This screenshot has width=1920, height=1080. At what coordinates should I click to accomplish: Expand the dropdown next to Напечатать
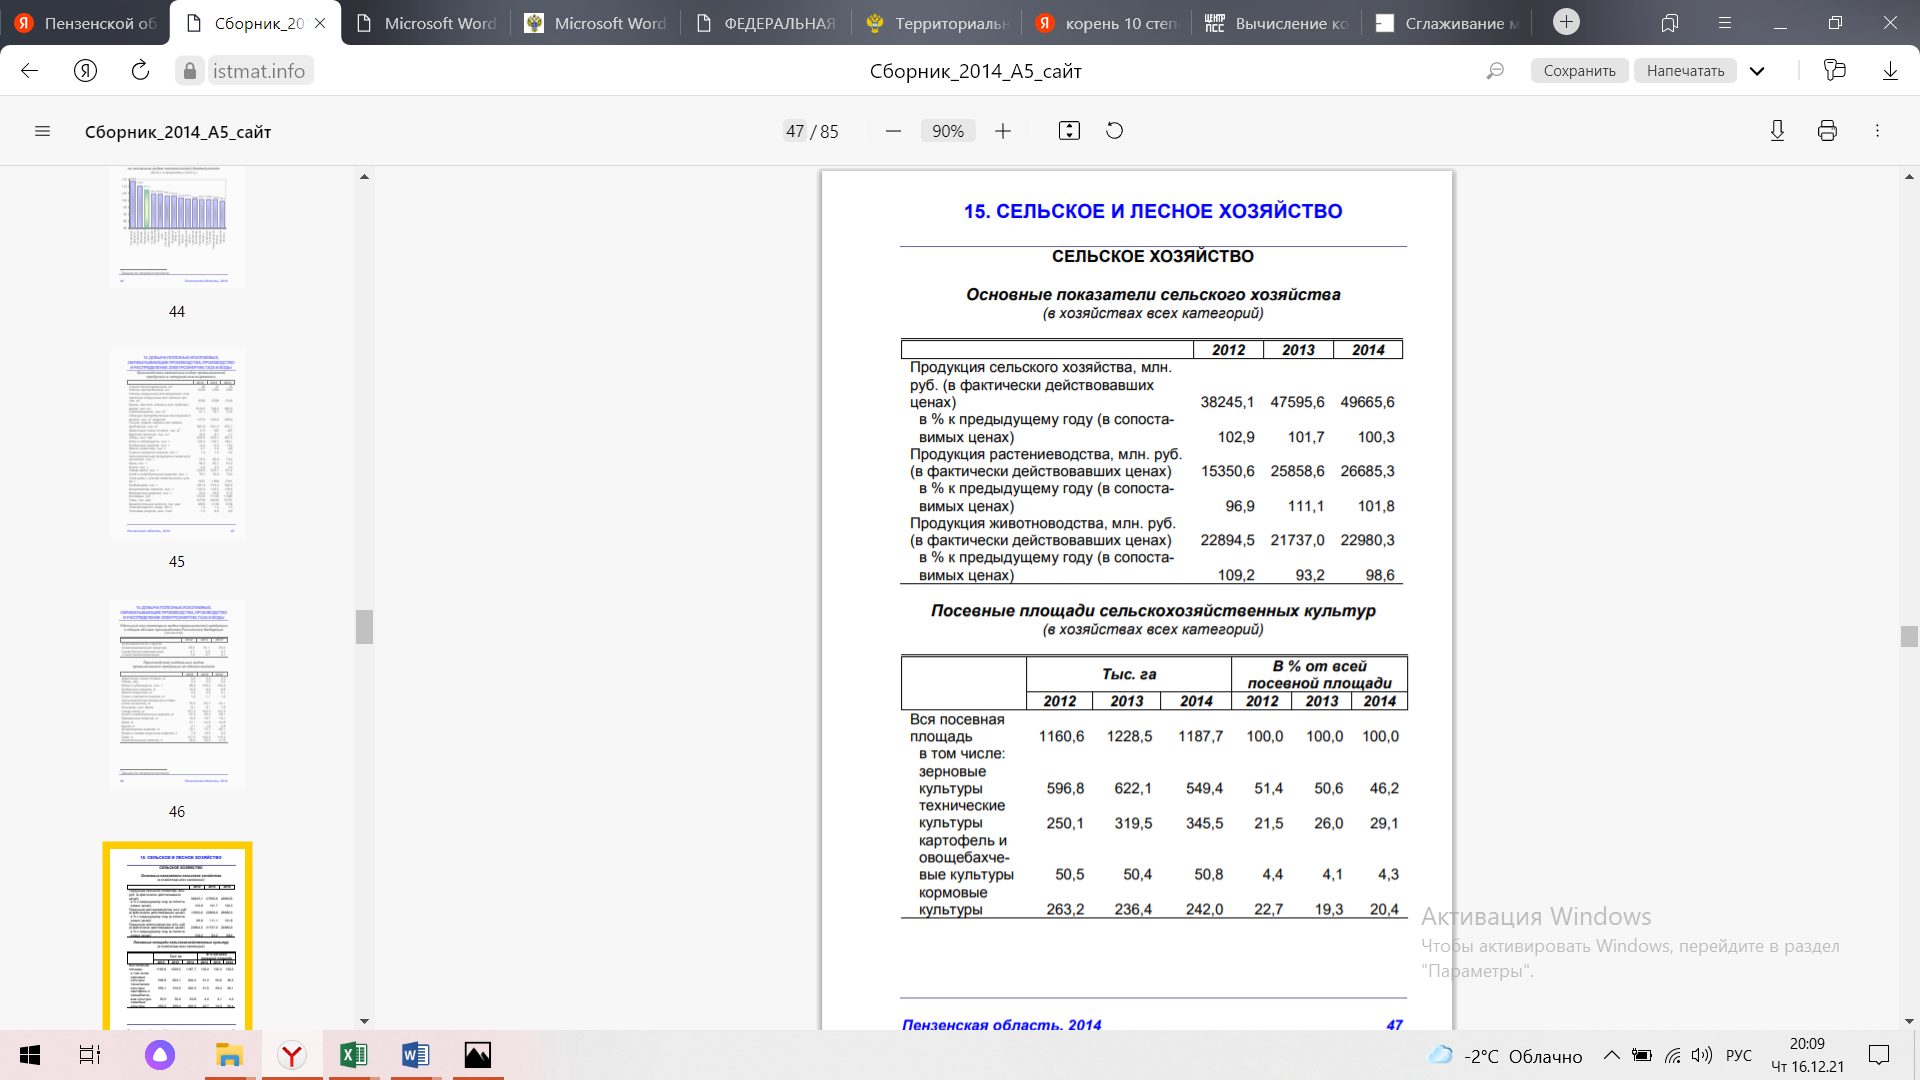pos(1757,71)
